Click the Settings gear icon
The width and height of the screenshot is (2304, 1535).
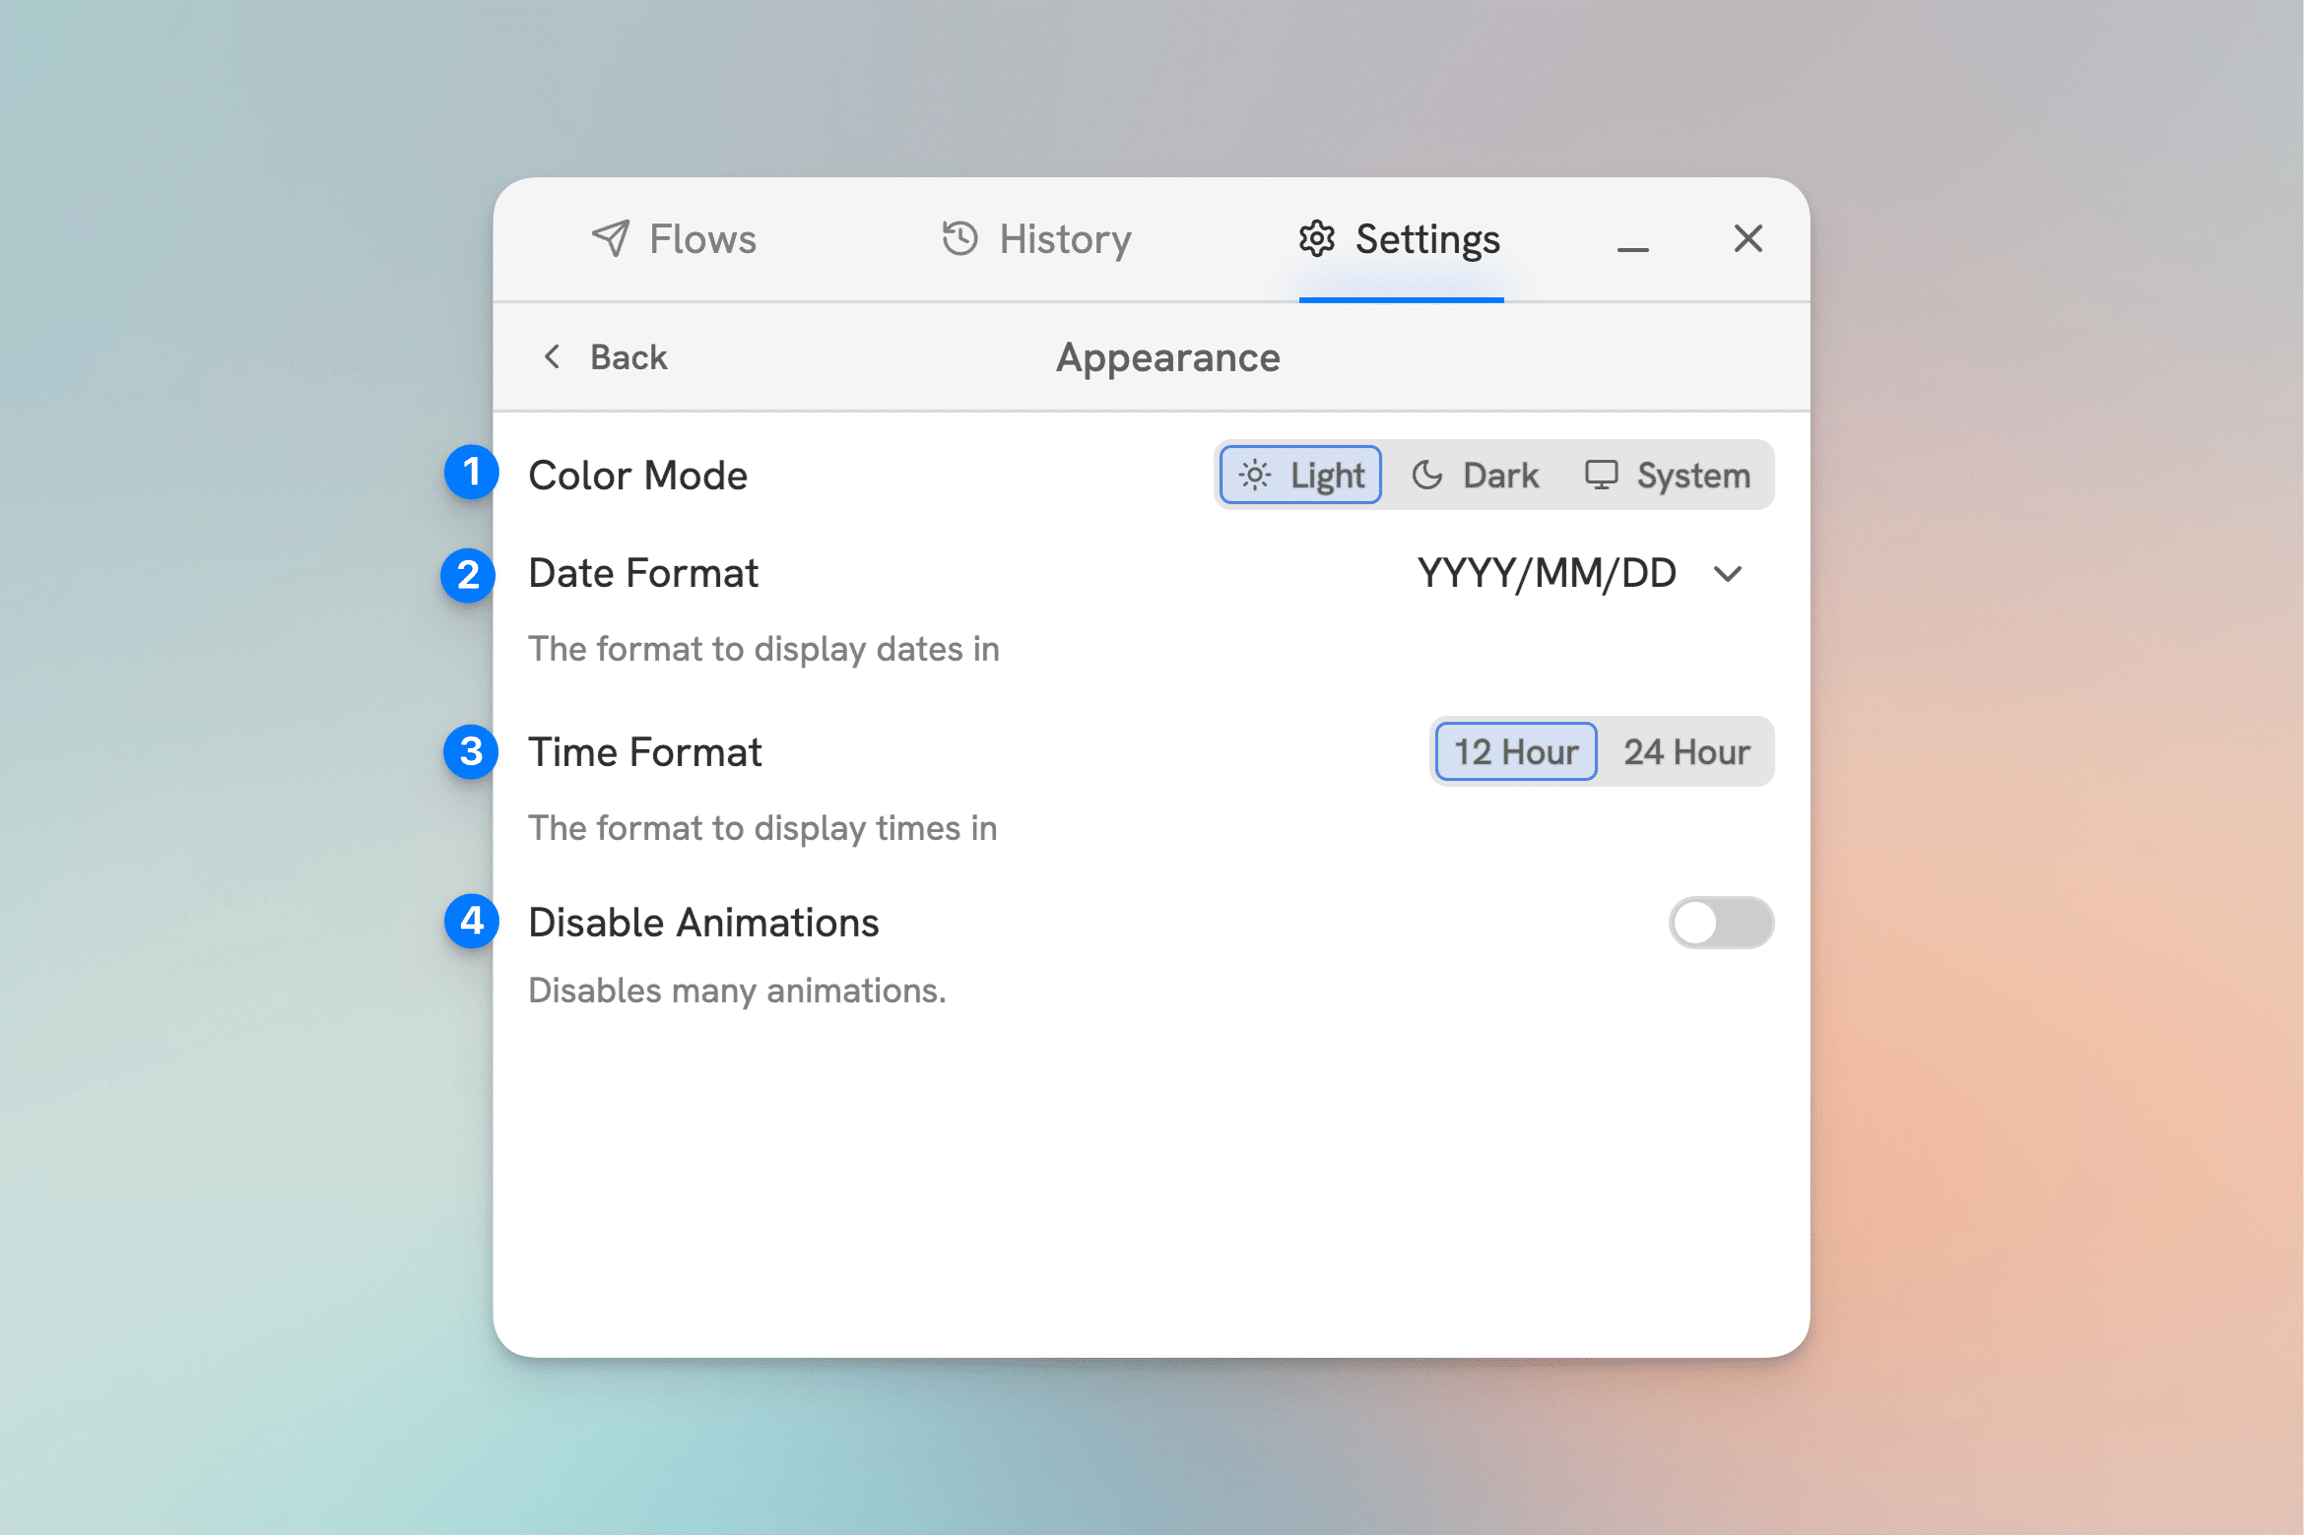pyautogui.click(x=1316, y=239)
